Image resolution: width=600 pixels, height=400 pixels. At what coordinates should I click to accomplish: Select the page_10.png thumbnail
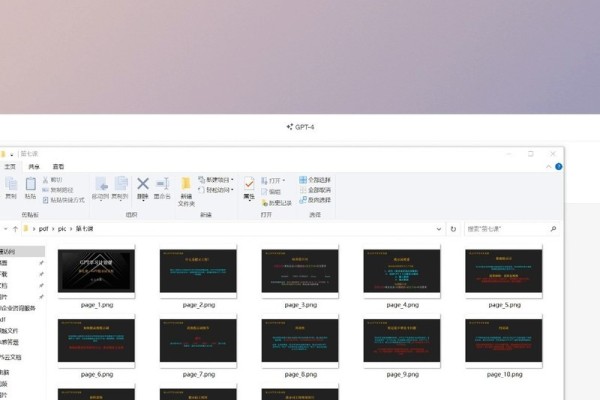[504, 341]
